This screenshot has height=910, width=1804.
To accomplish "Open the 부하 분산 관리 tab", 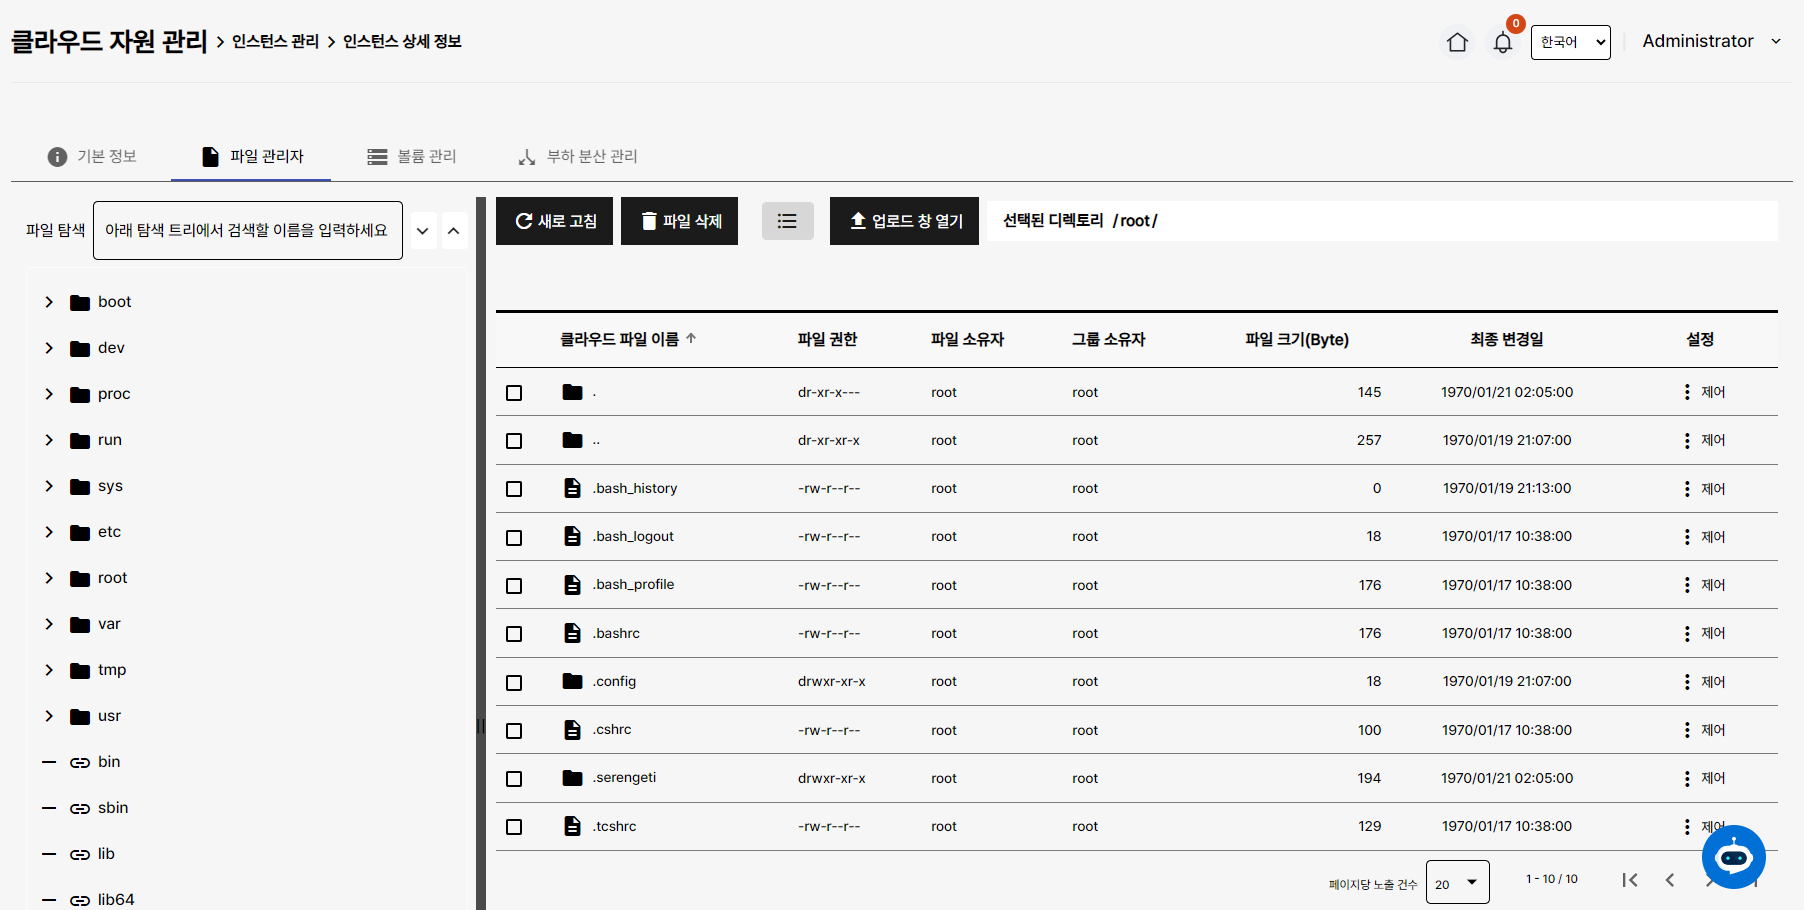I will (x=577, y=157).
